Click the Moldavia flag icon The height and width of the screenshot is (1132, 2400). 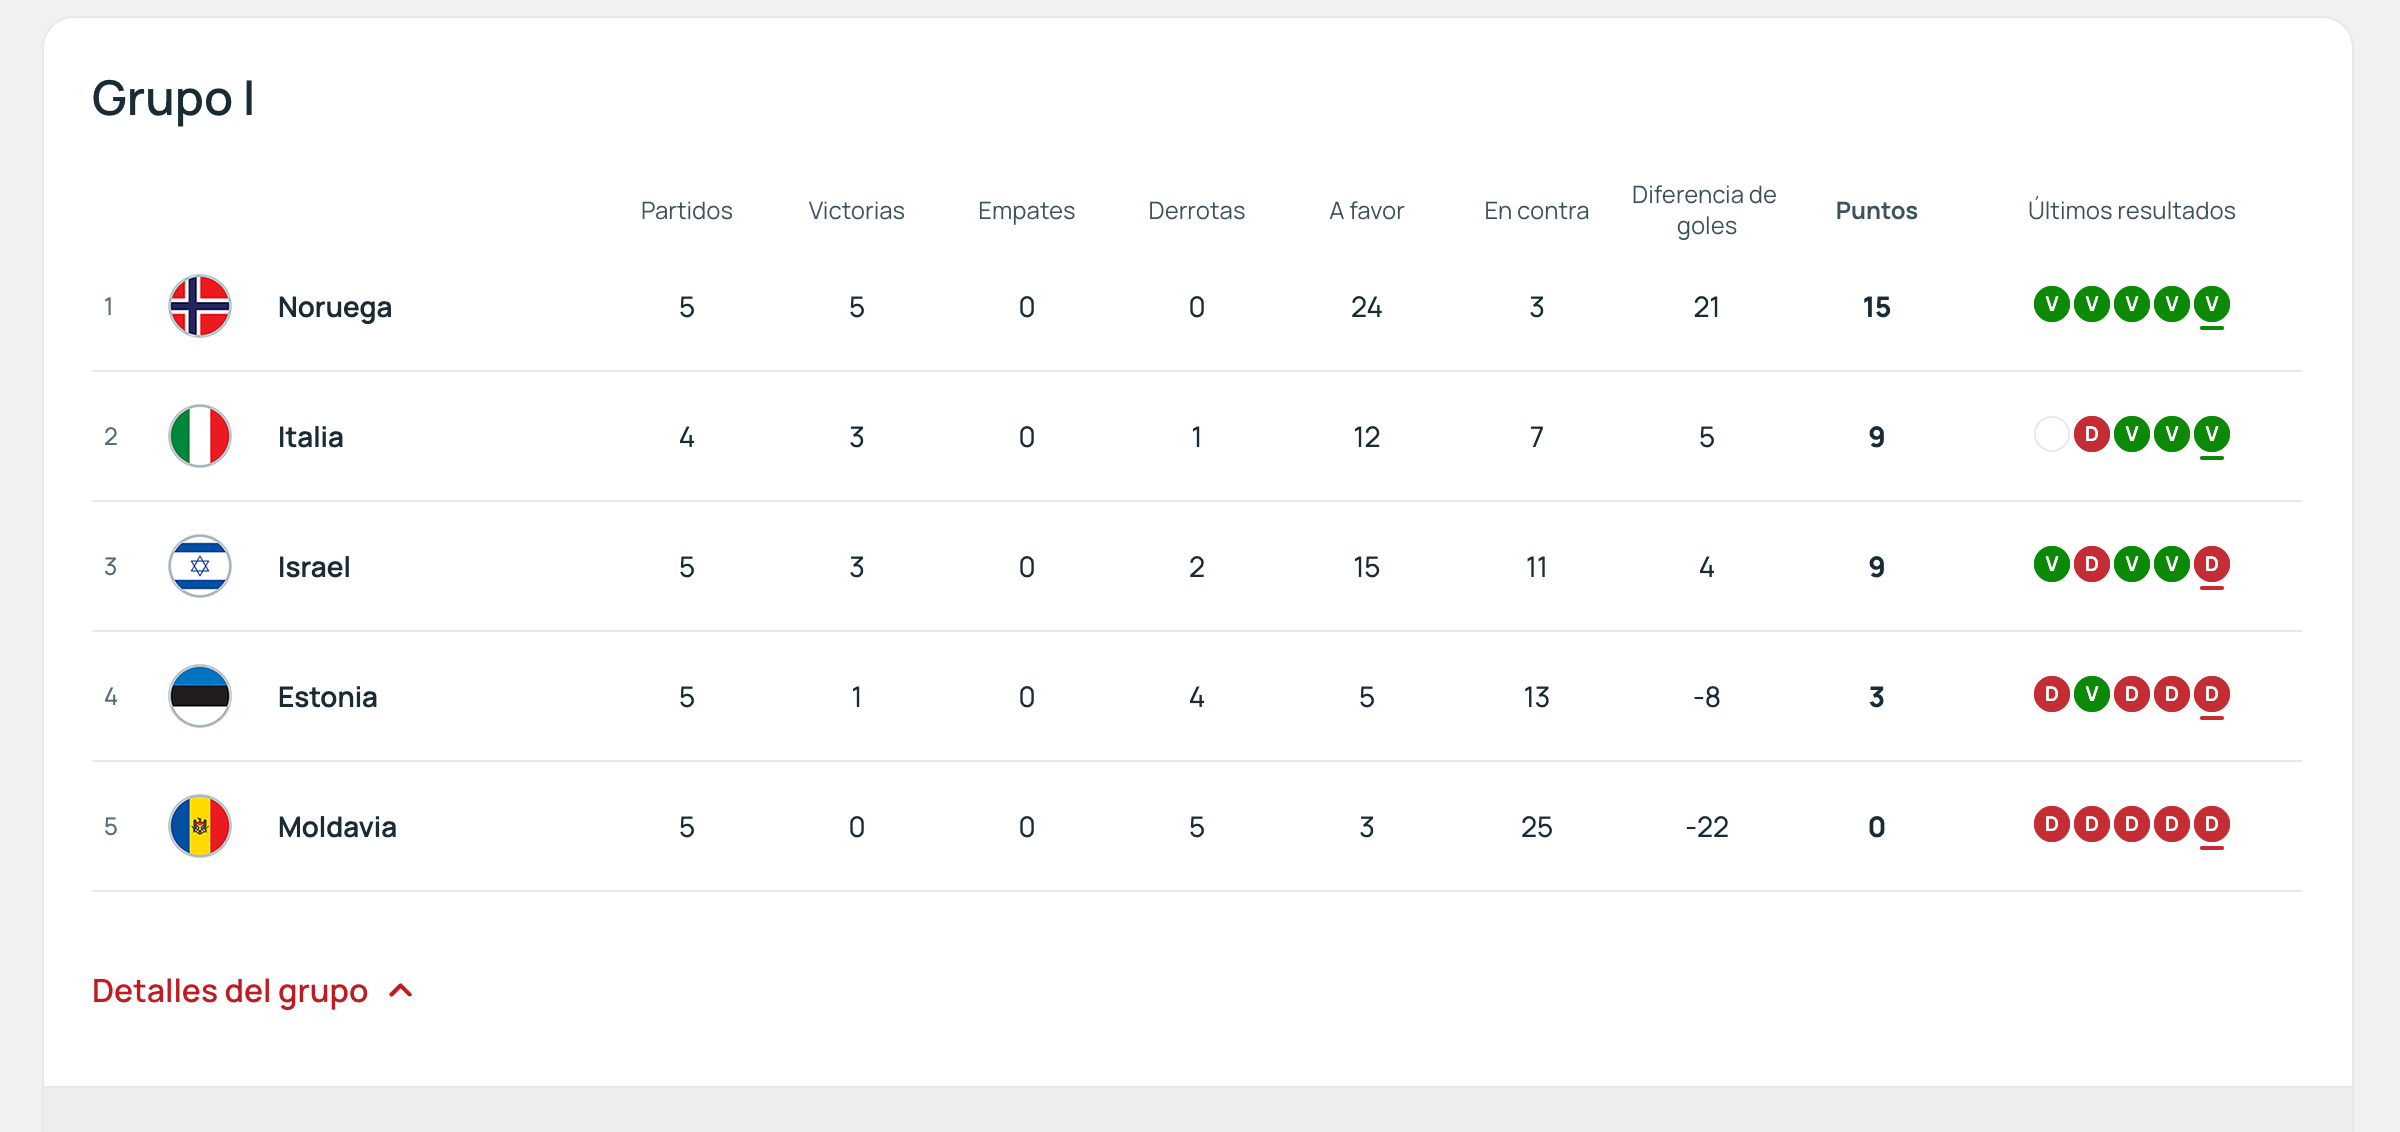(200, 826)
